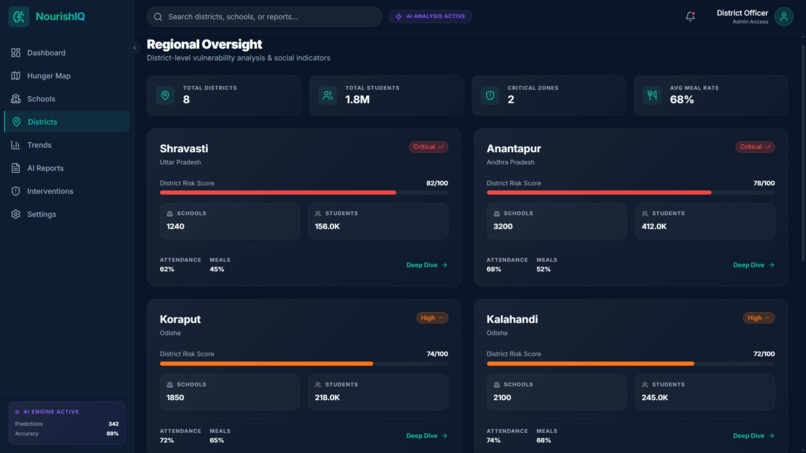This screenshot has height=453, width=806.
Task: Click the Avg Meal Rate utensils icon
Action: coord(652,95)
